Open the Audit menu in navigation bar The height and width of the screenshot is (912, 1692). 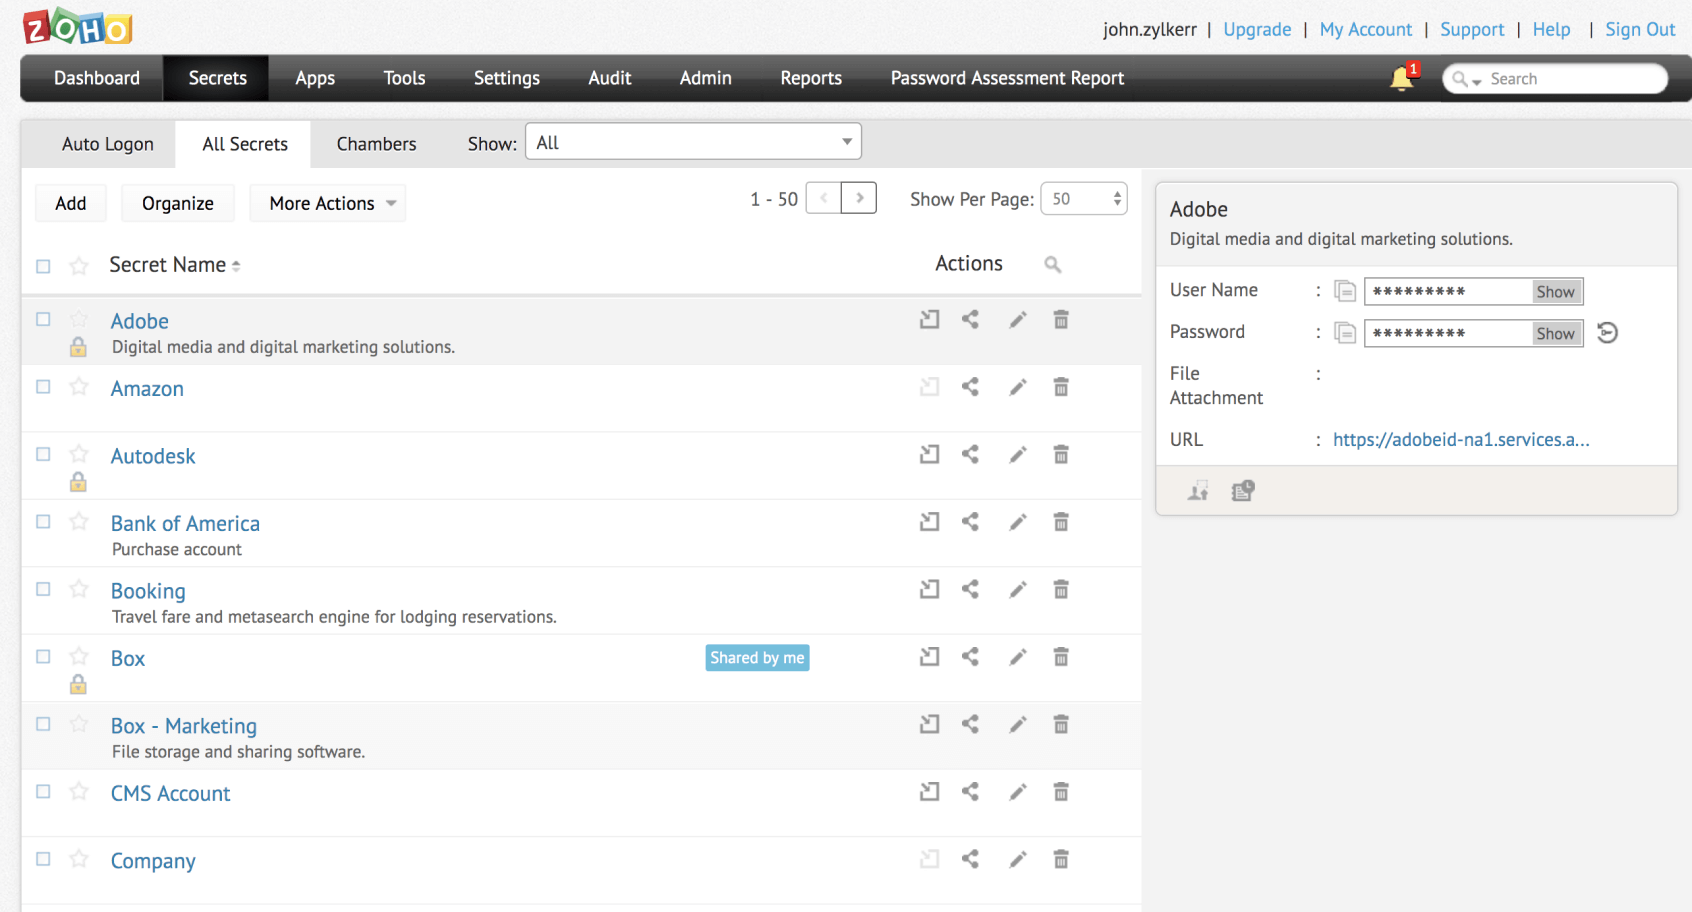tap(609, 78)
